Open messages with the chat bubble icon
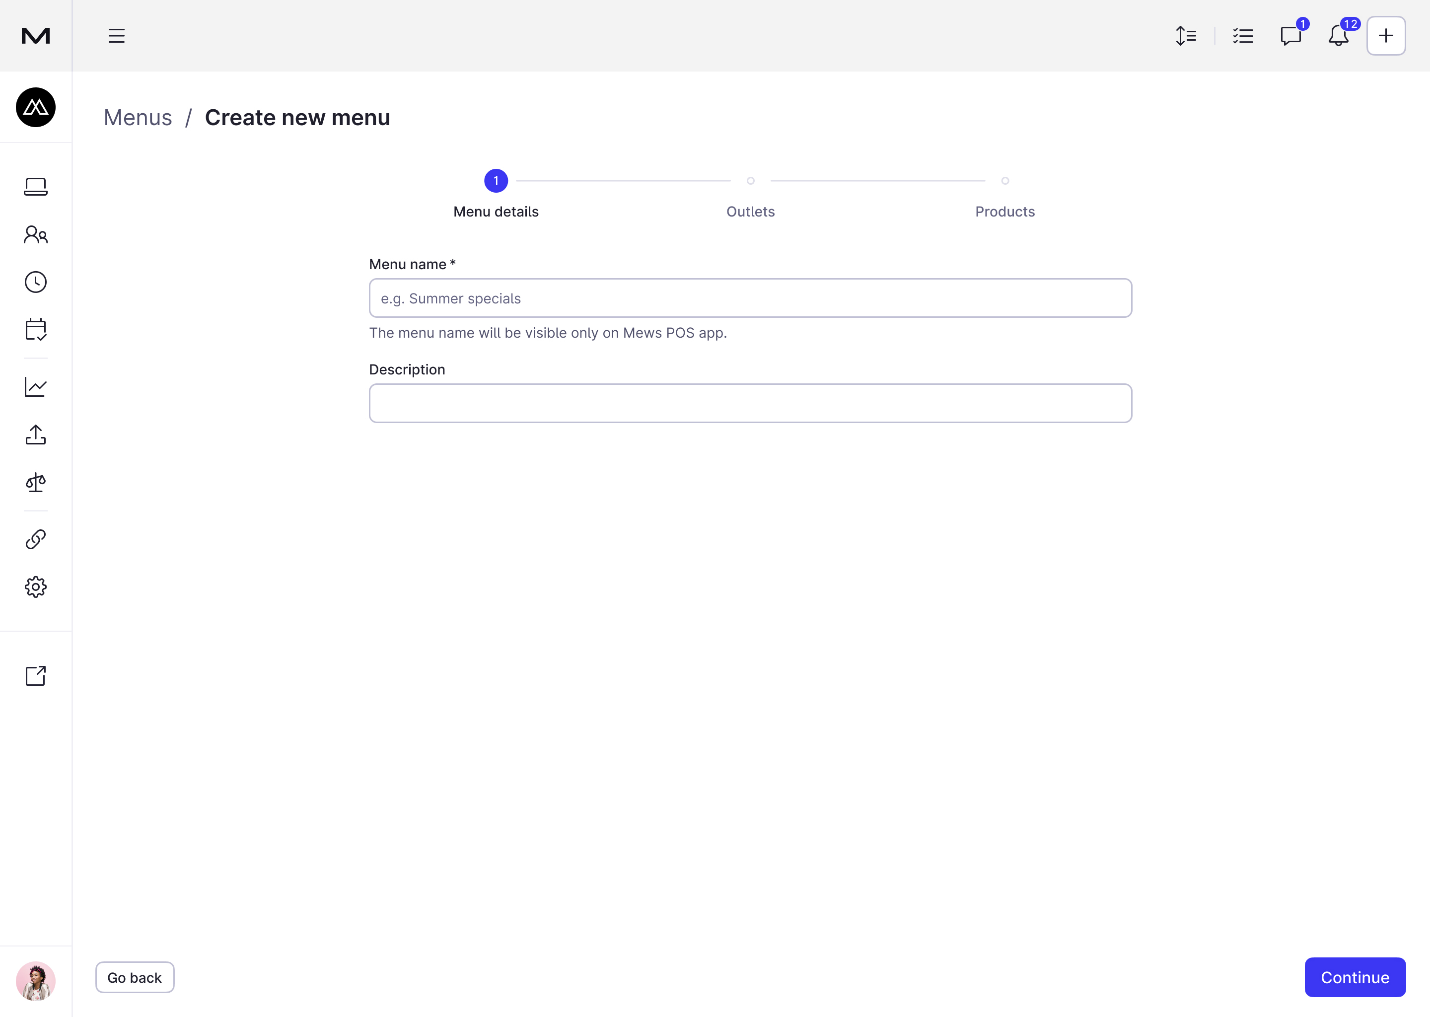 coord(1290,36)
